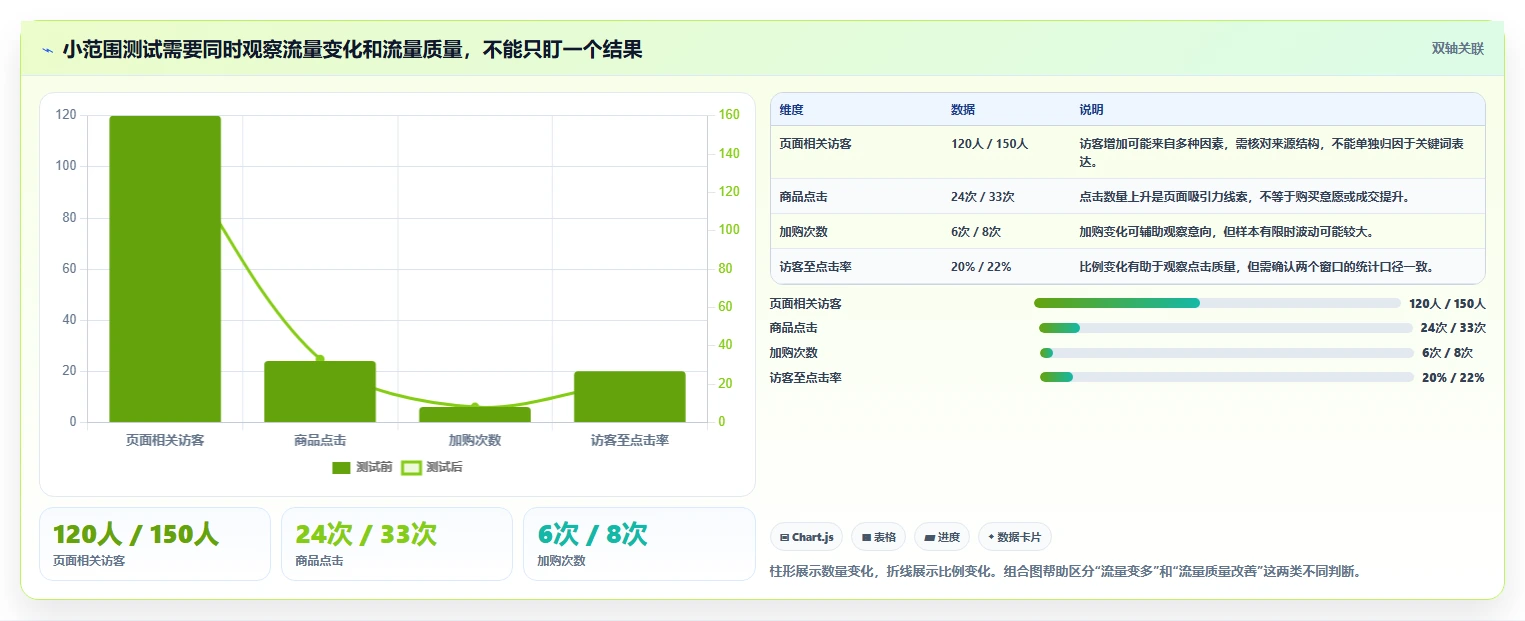
Task: Click the 进度 tag chip
Action: (x=941, y=537)
